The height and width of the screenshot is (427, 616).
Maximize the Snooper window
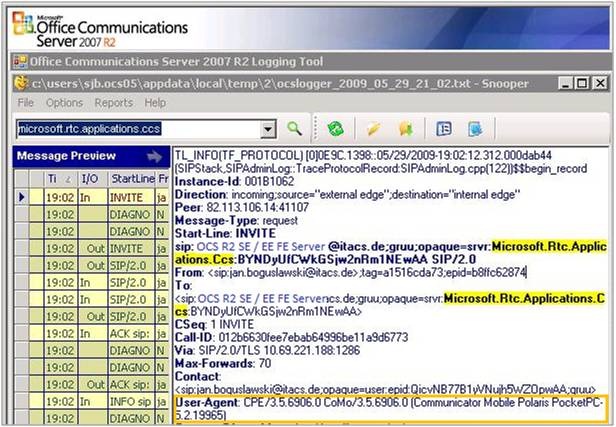click(582, 83)
